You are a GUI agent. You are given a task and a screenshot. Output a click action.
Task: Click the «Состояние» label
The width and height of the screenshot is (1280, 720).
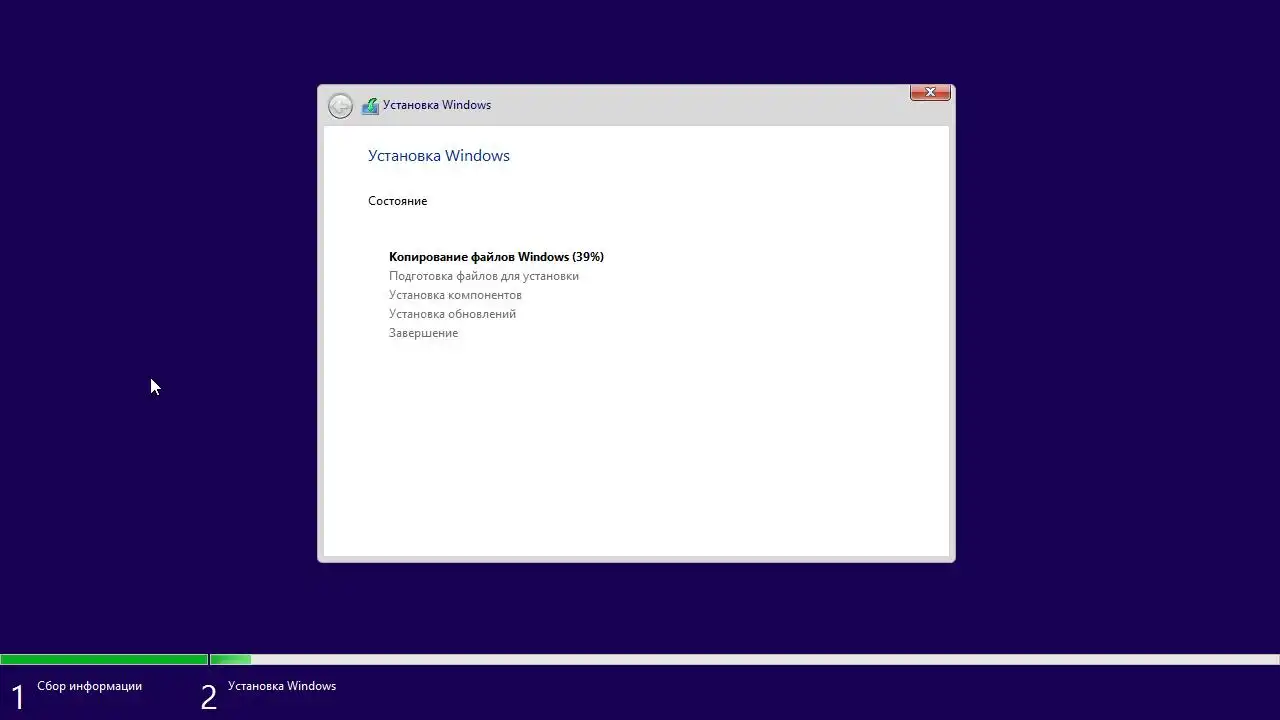point(397,201)
